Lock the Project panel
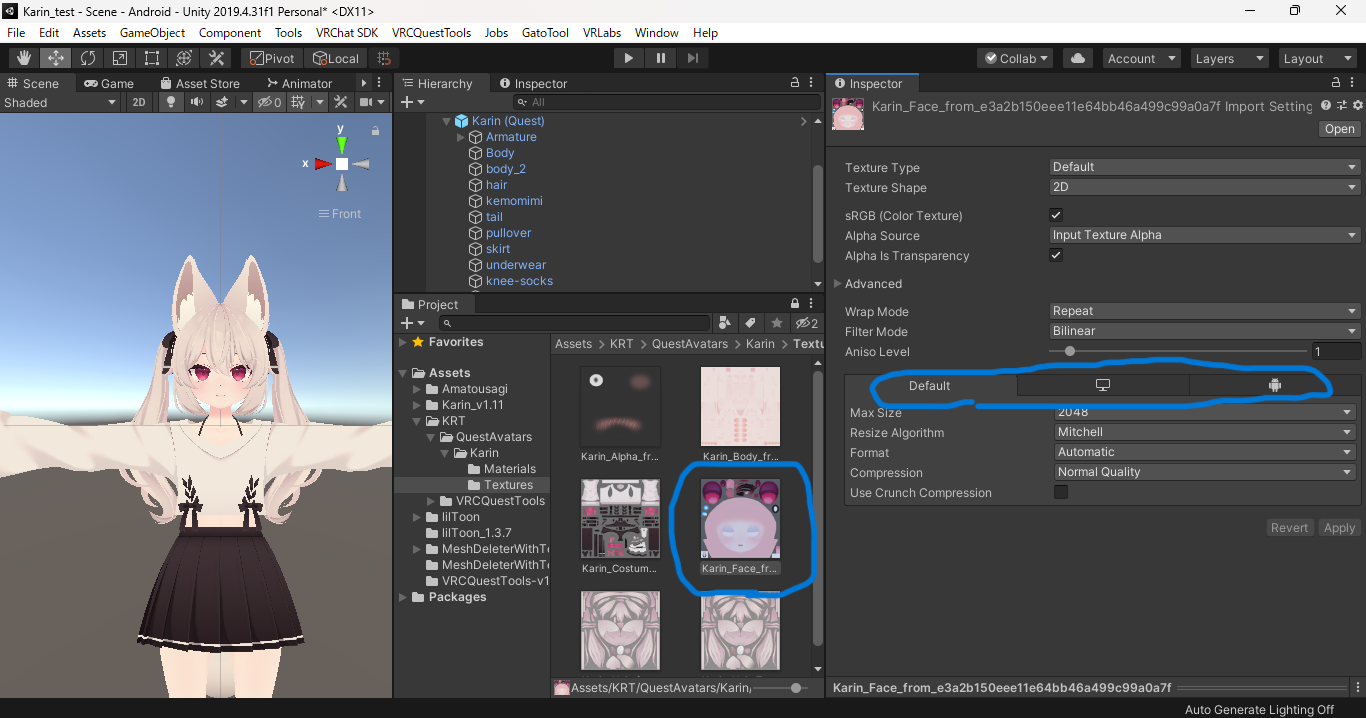The image size is (1366, 718). click(795, 304)
